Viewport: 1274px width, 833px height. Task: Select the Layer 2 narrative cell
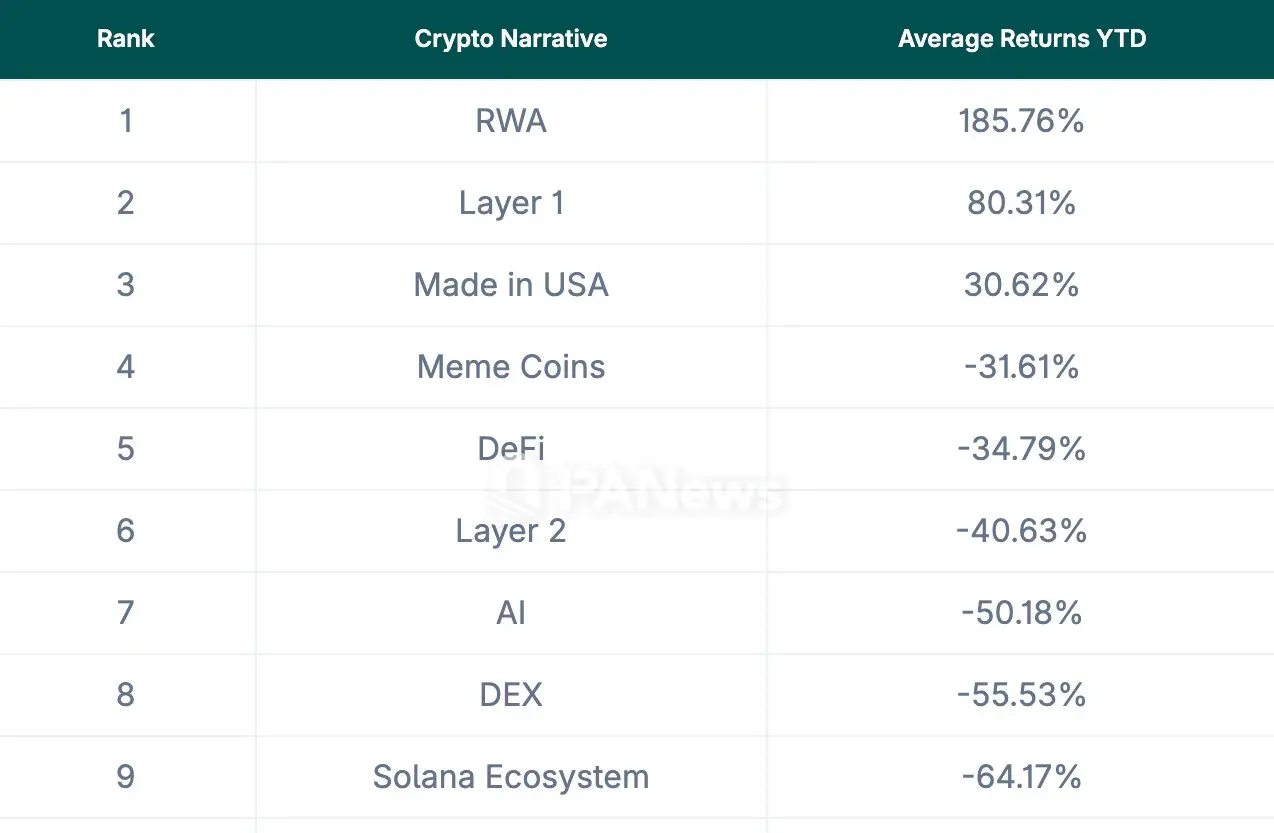(511, 530)
